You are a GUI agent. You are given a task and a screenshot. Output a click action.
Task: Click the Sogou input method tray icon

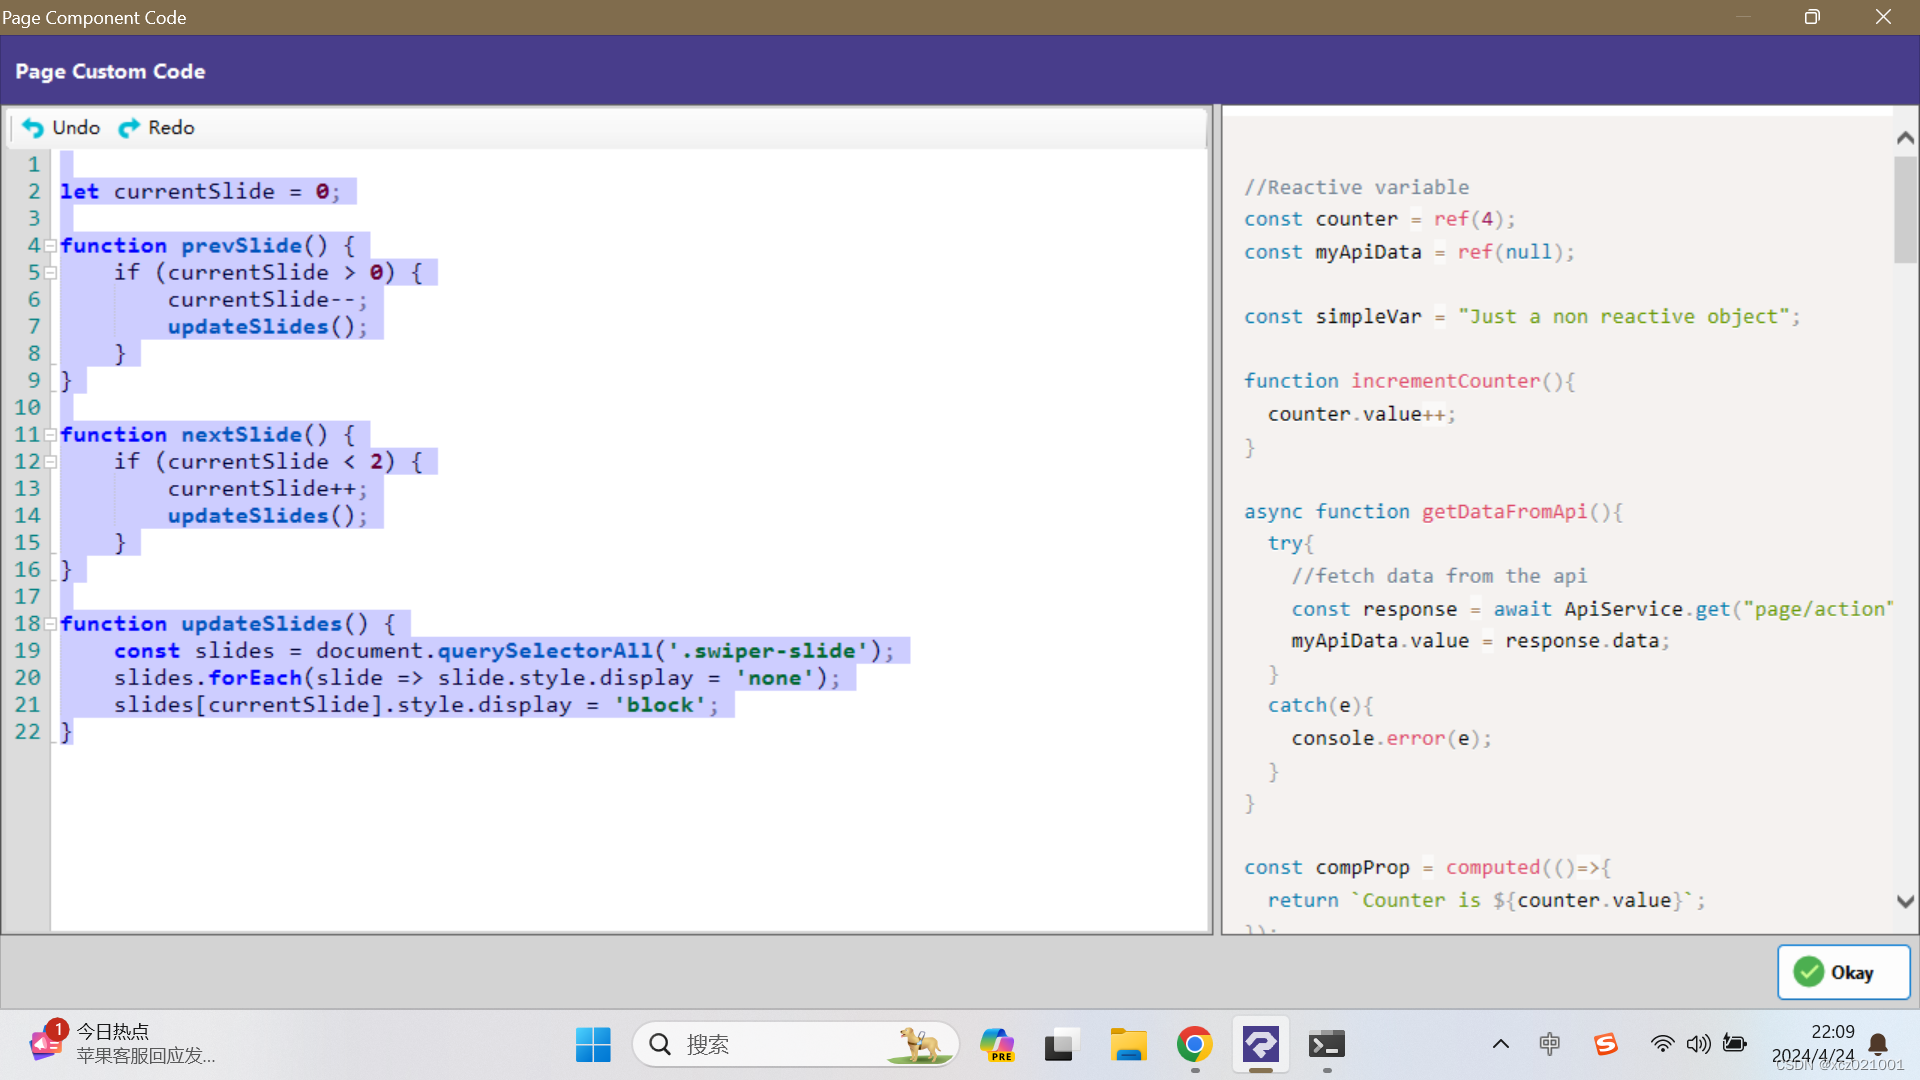pyautogui.click(x=1605, y=1044)
